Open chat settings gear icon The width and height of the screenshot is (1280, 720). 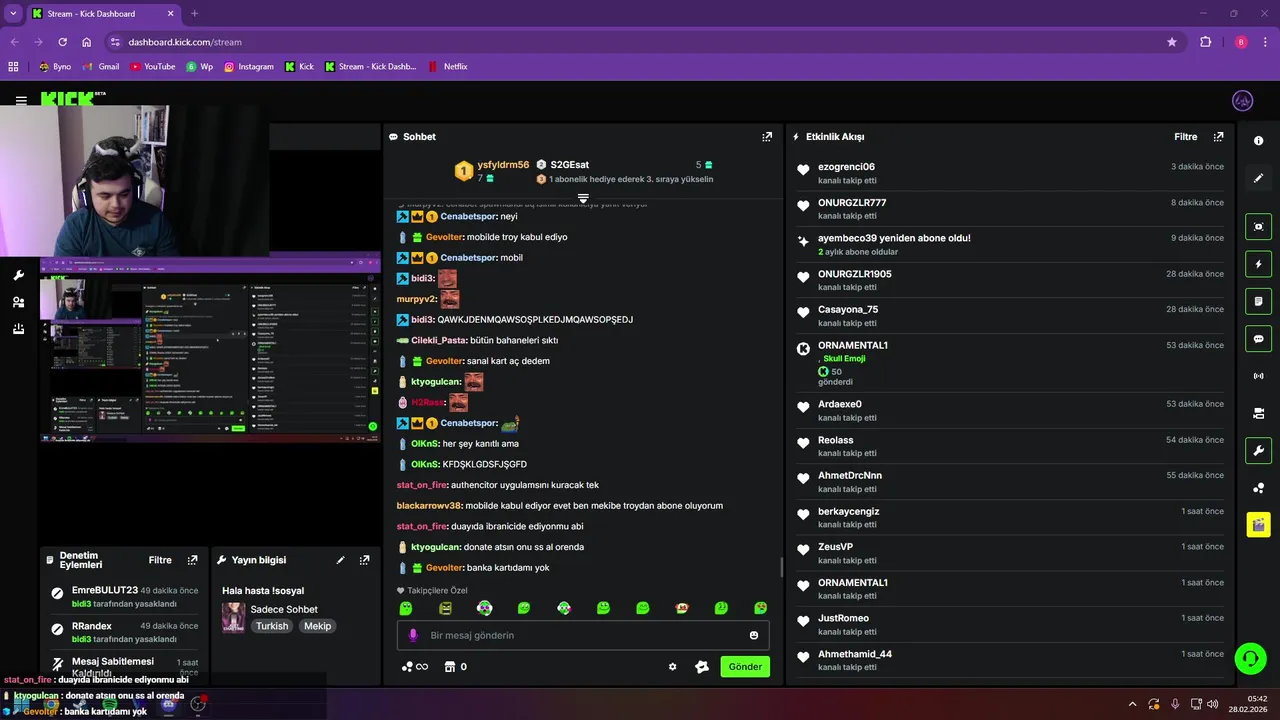pos(672,667)
